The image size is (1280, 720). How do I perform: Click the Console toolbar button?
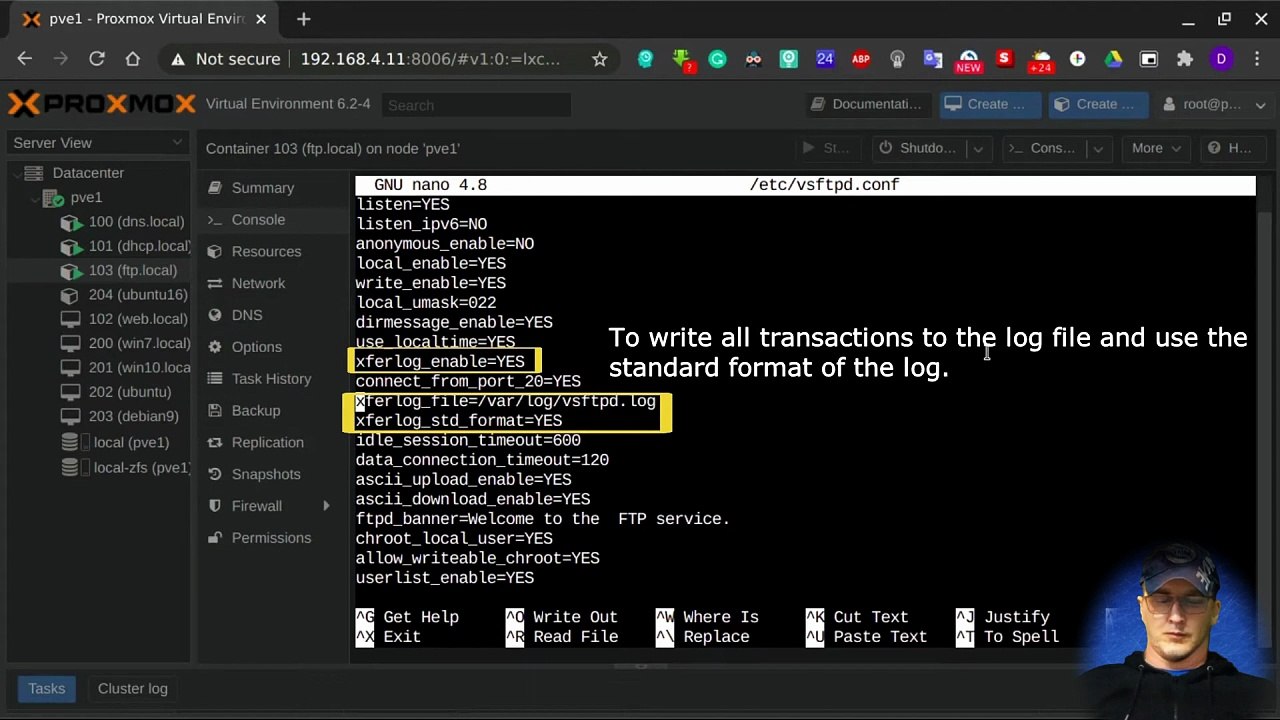[1041, 148]
